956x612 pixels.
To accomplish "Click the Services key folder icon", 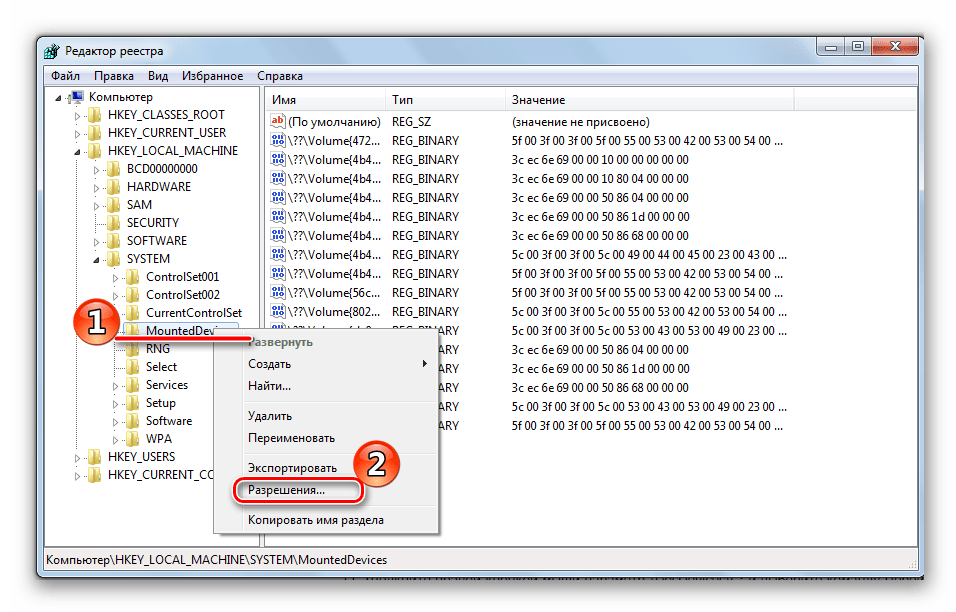I will click(x=133, y=385).
